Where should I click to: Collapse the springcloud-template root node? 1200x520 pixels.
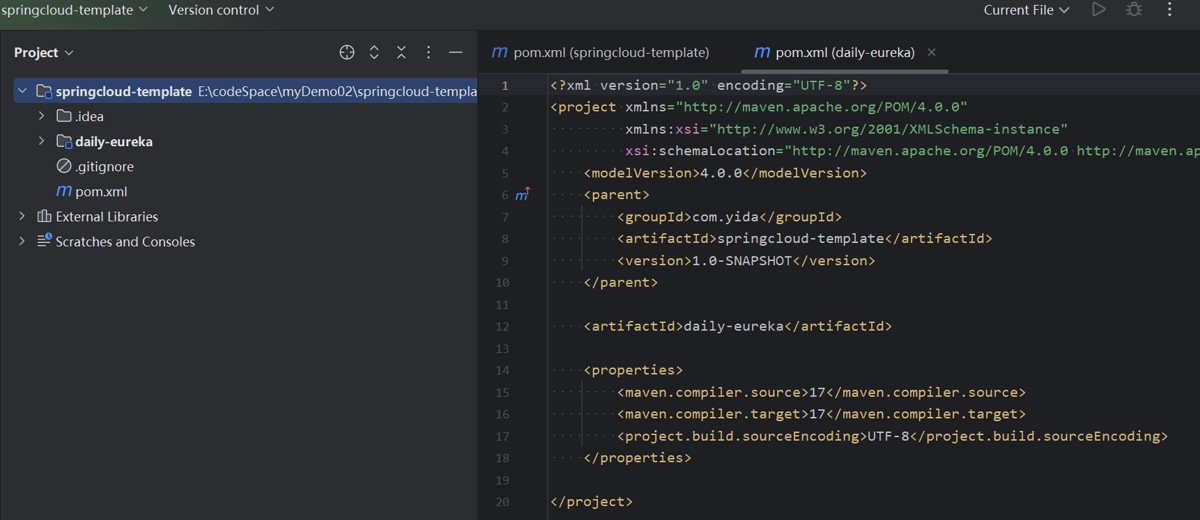coord(22,91)
